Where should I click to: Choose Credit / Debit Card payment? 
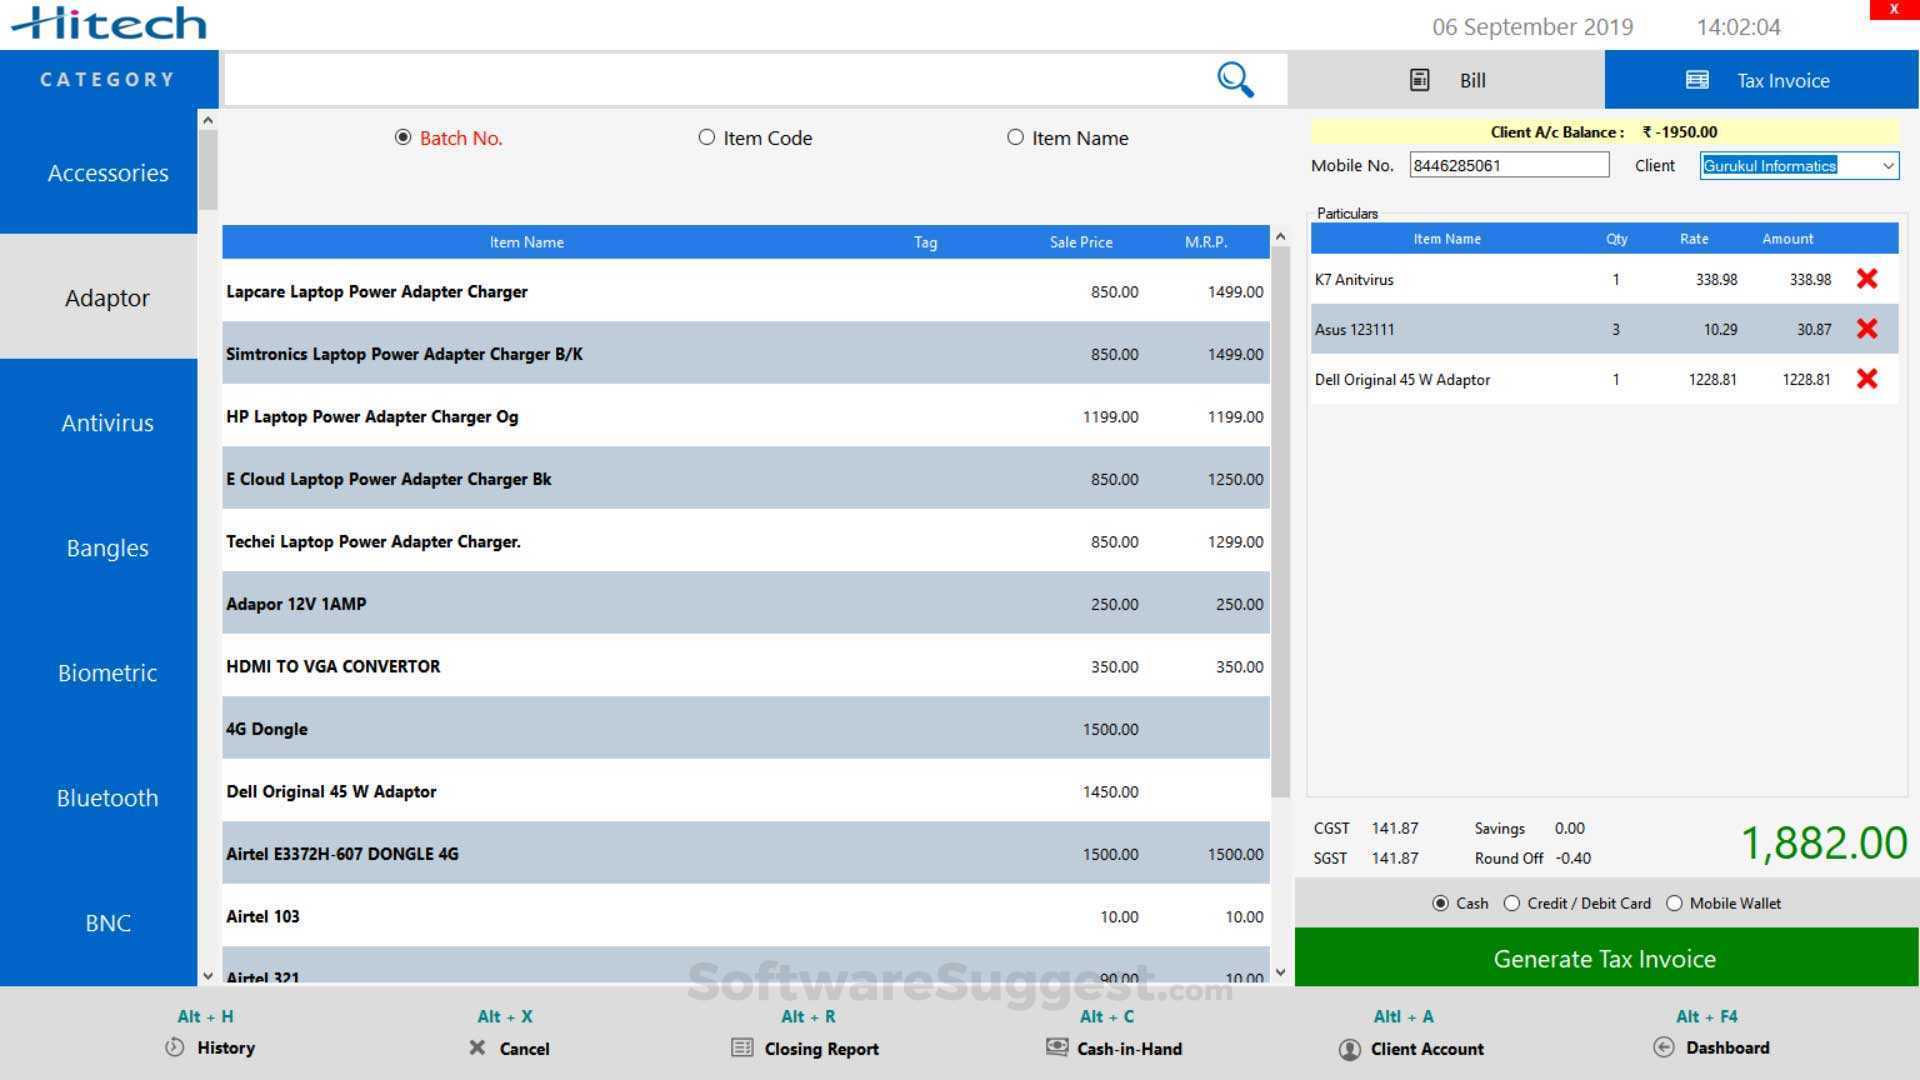click(1511, 903)
